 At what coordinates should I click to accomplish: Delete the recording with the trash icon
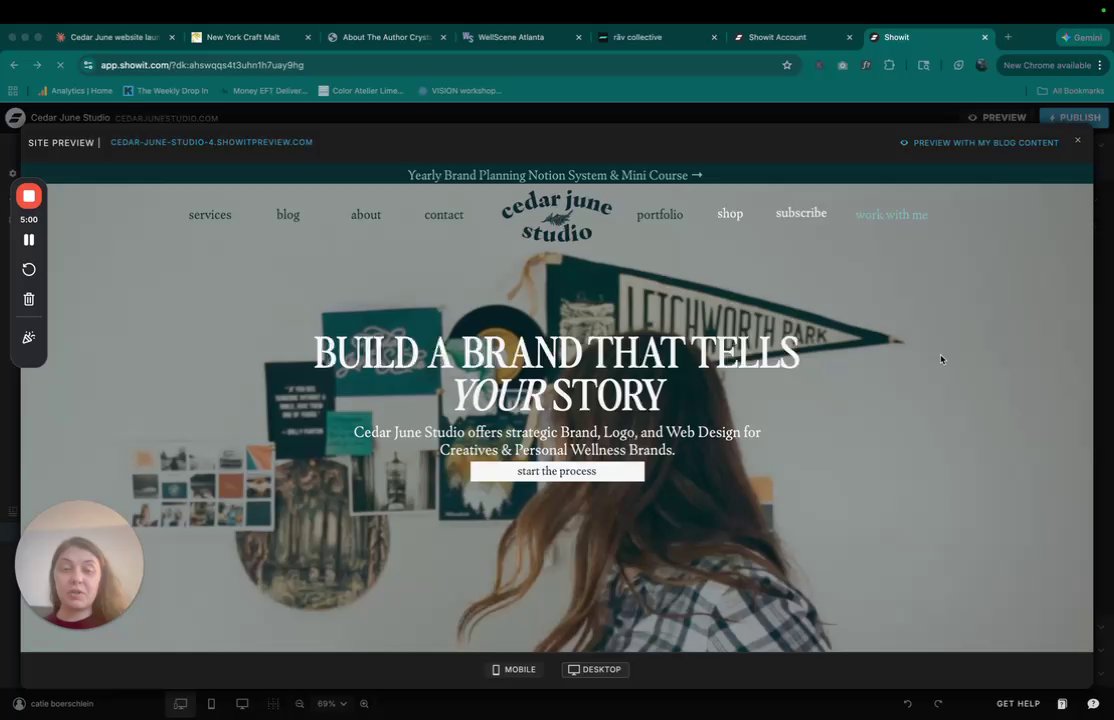point(29,299)
